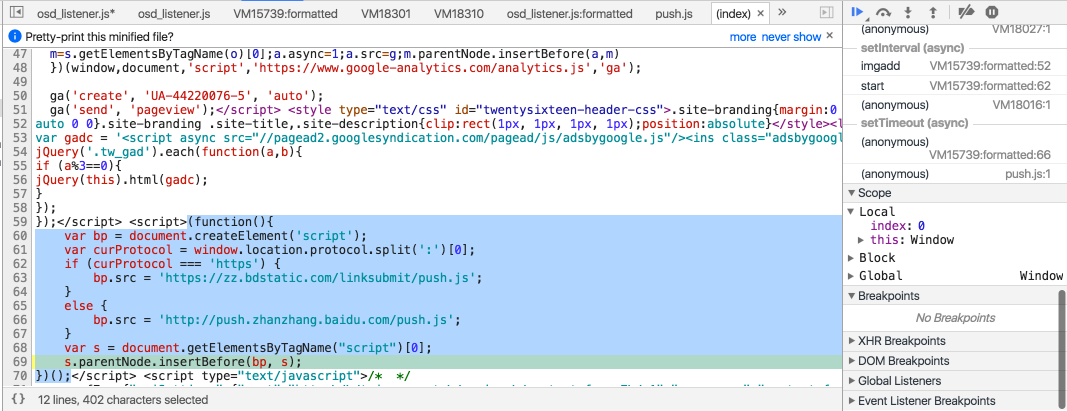
Task: Step over next function call
Action: tap(883, 12)
